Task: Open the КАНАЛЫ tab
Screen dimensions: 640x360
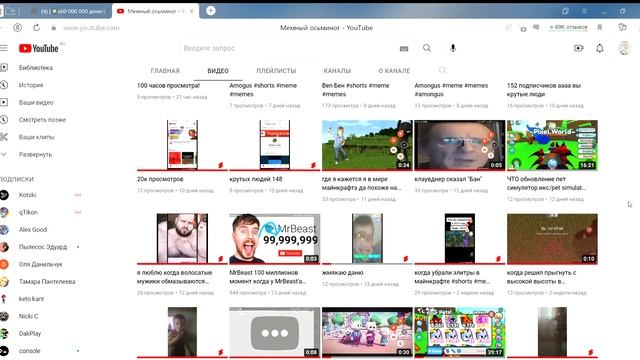Action: point(337,71)
